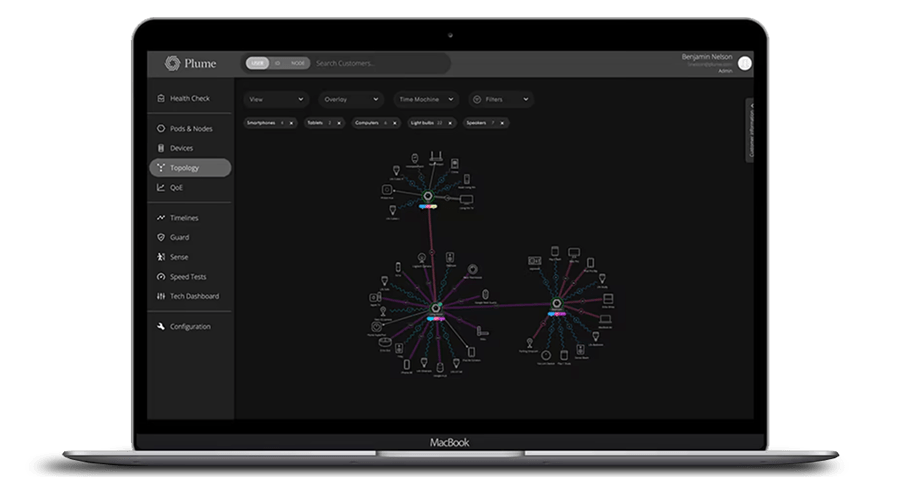
Task: Go to the Timelines menu item
Action: pos(184,218)
